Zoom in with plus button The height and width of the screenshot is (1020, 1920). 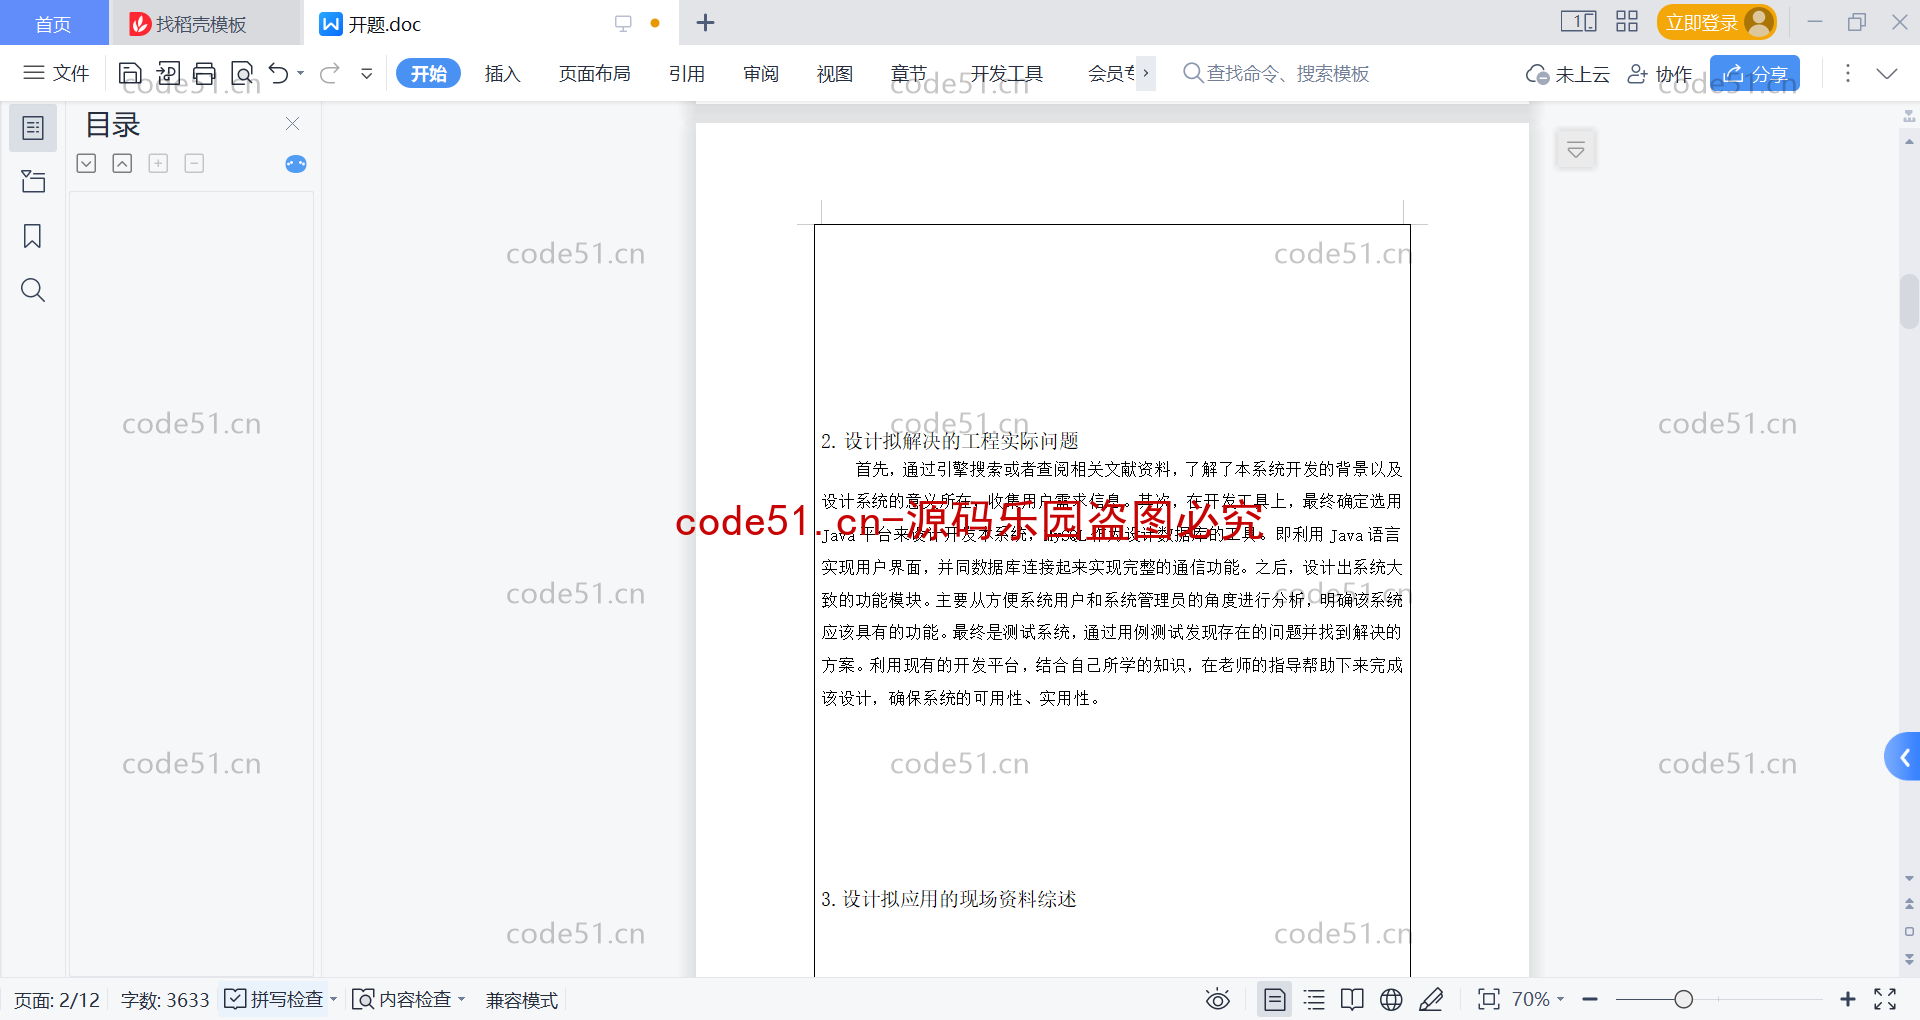coord(1848,999)
